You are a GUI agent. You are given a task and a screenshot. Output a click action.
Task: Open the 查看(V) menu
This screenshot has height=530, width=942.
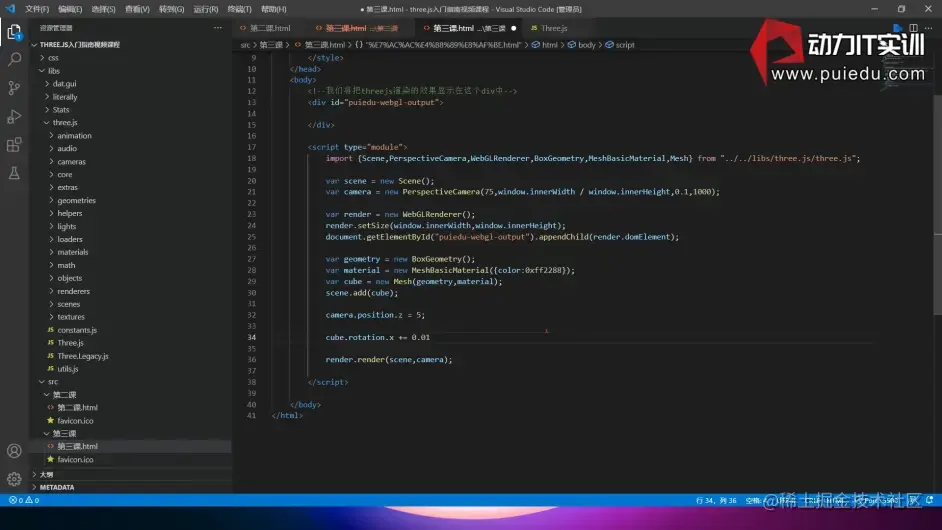coord(137,9)
